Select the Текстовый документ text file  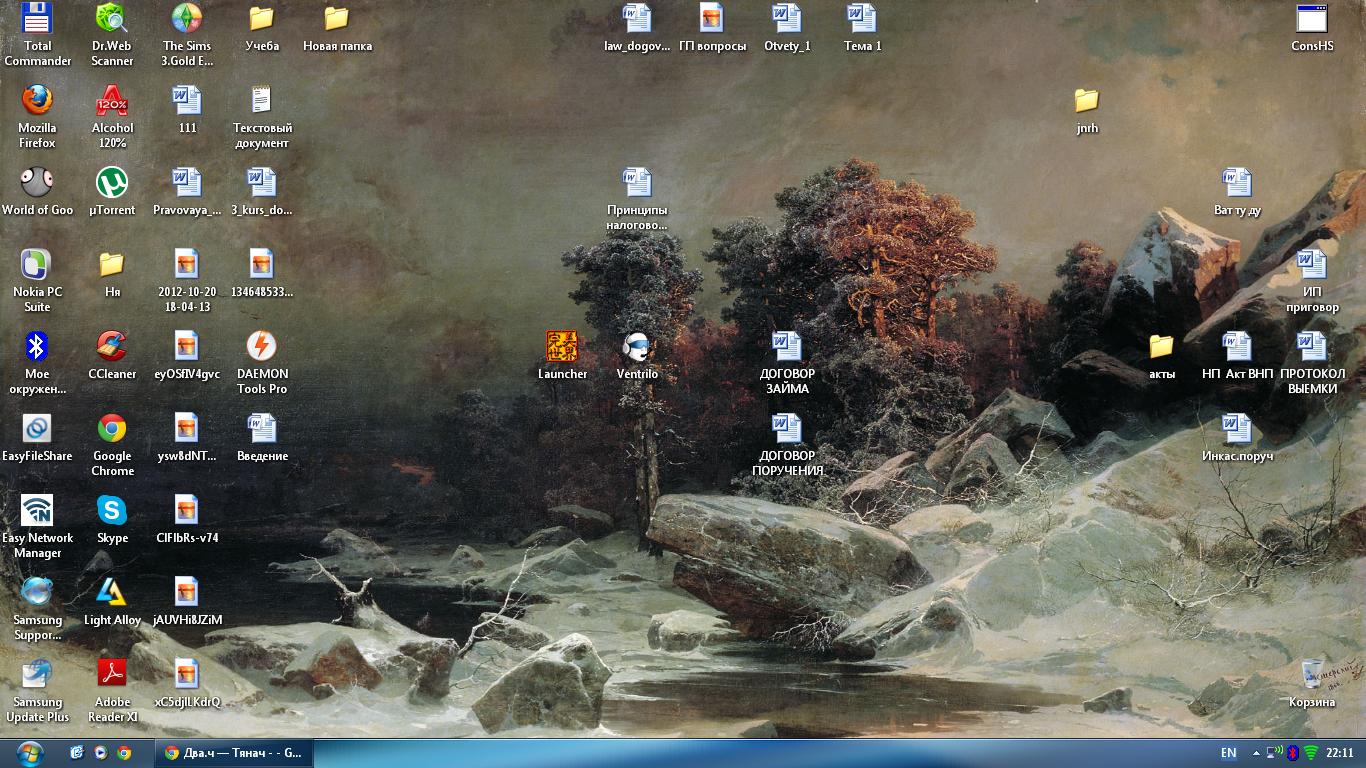[x=262, y=116]
